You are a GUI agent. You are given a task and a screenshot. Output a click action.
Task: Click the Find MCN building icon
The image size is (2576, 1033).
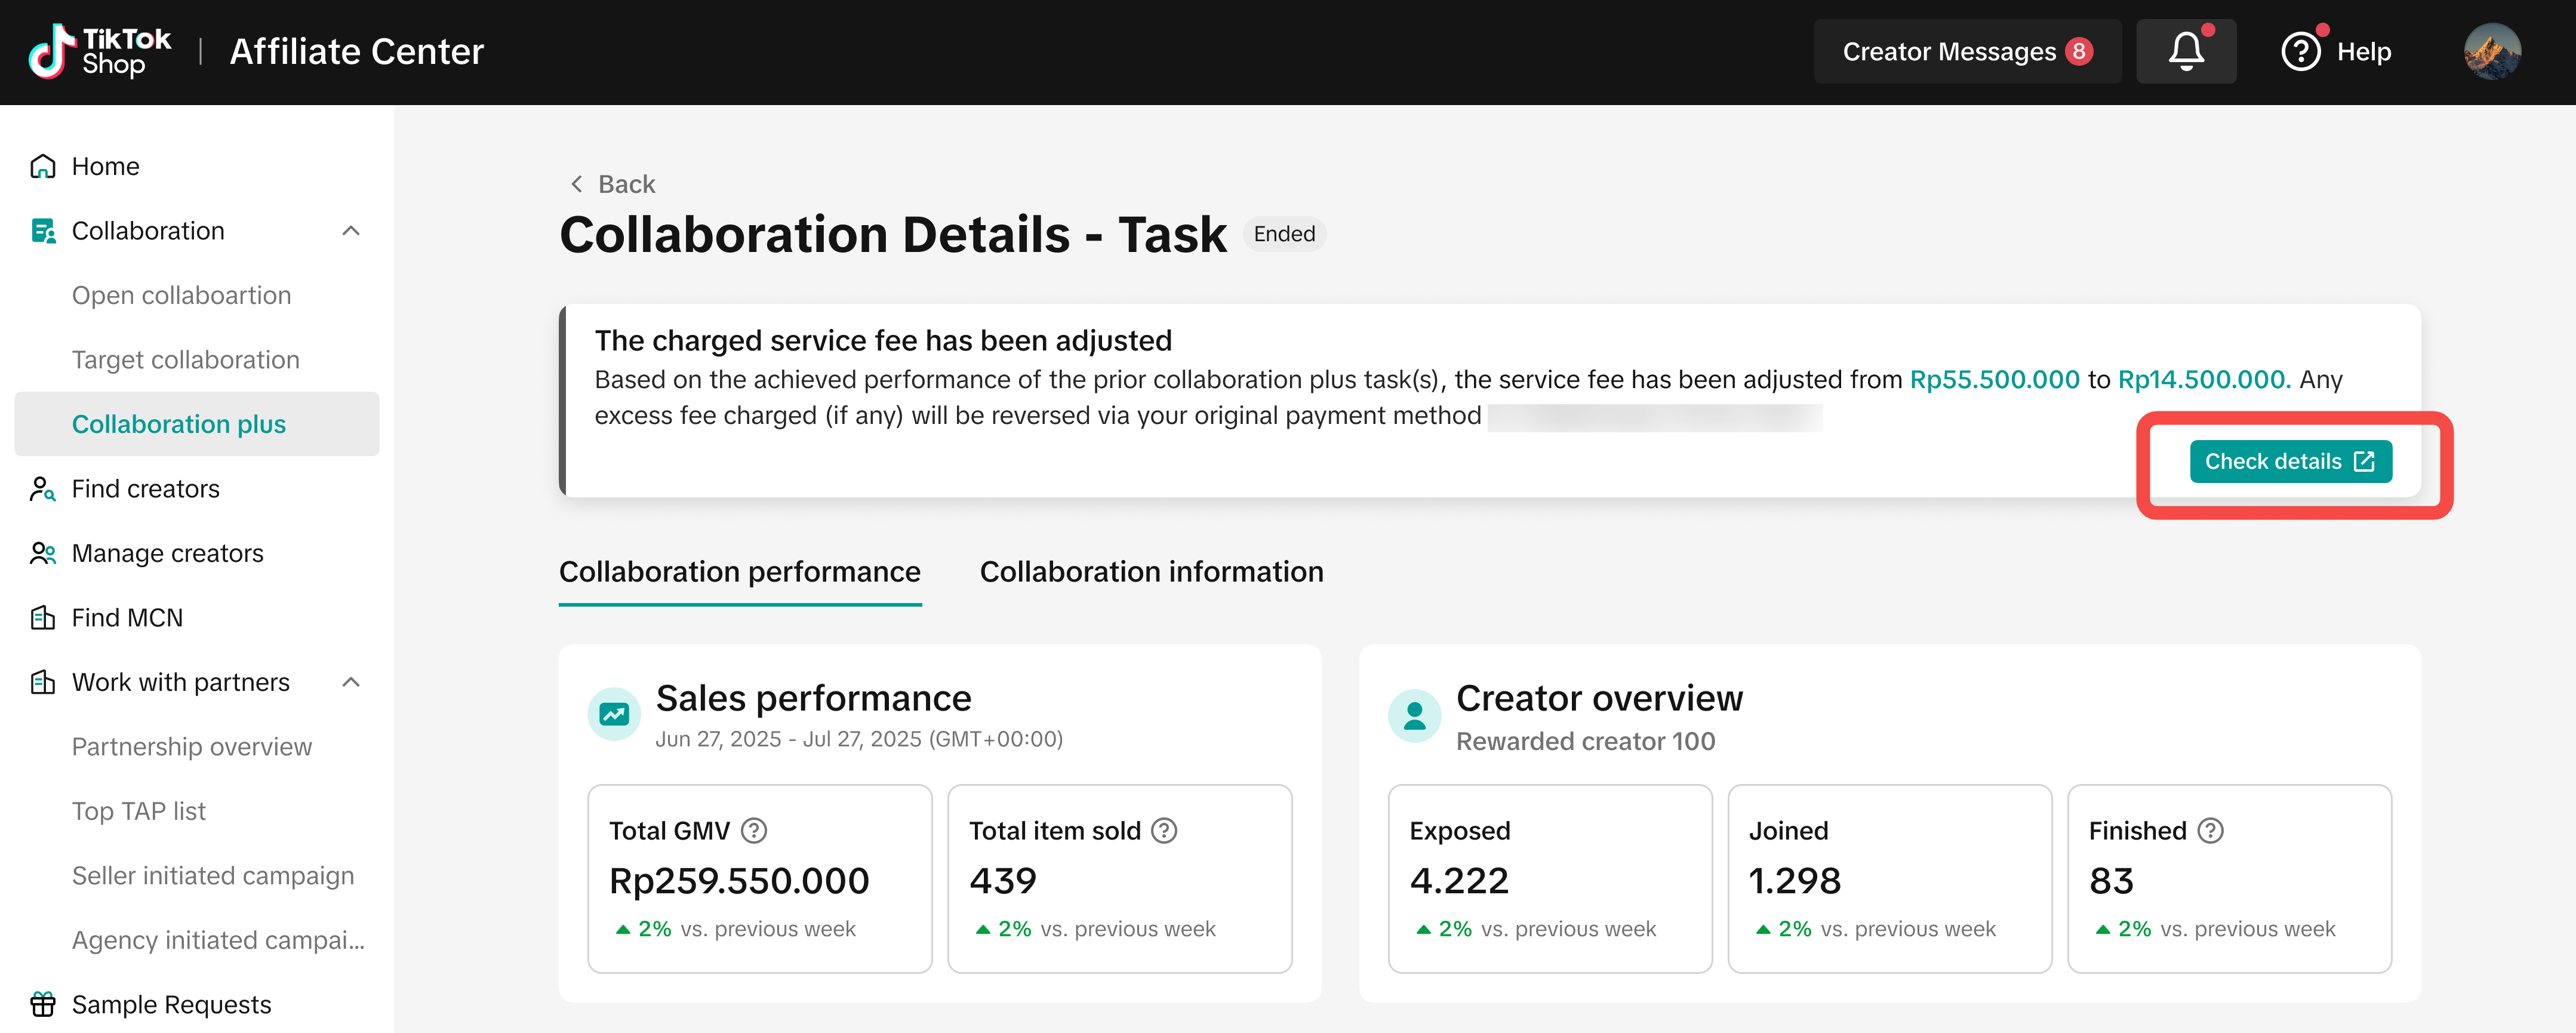(x=42, y=617)
